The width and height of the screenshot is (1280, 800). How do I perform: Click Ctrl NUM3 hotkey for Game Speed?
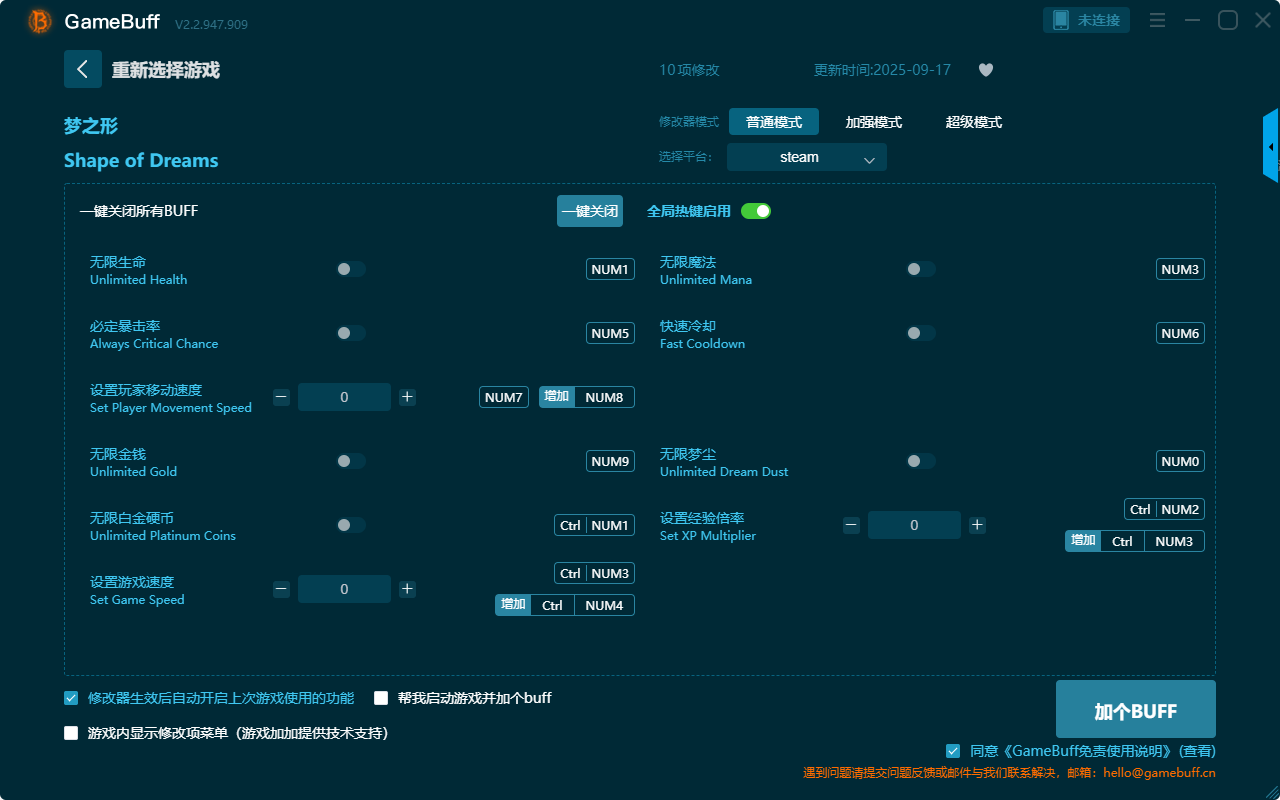click(595, 573)
